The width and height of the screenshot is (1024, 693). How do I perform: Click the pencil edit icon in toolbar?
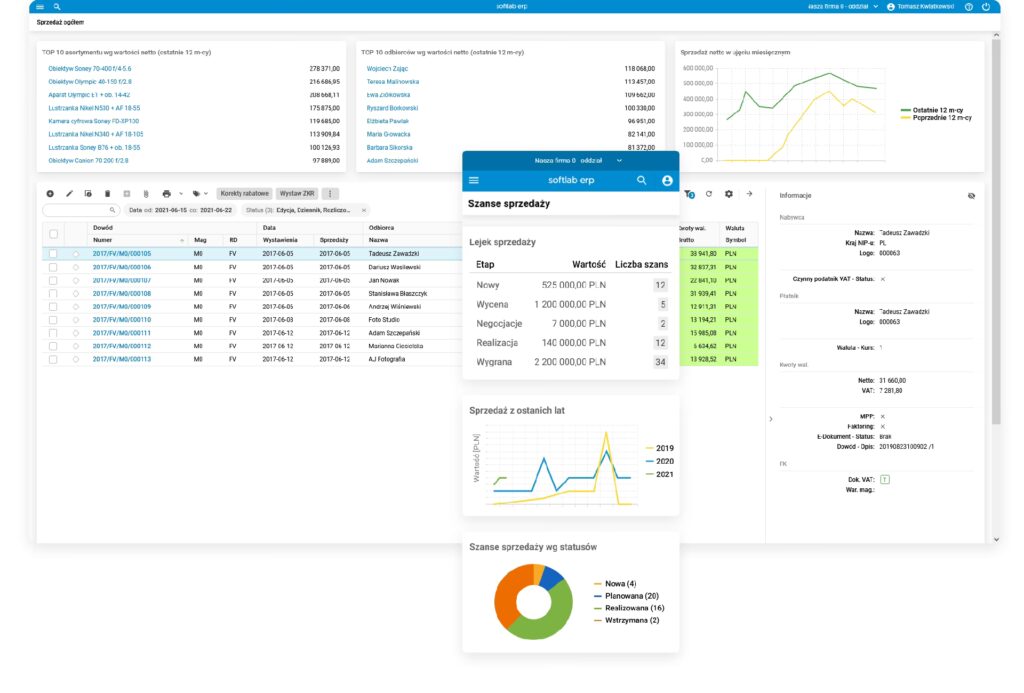(x=70, y=193)
